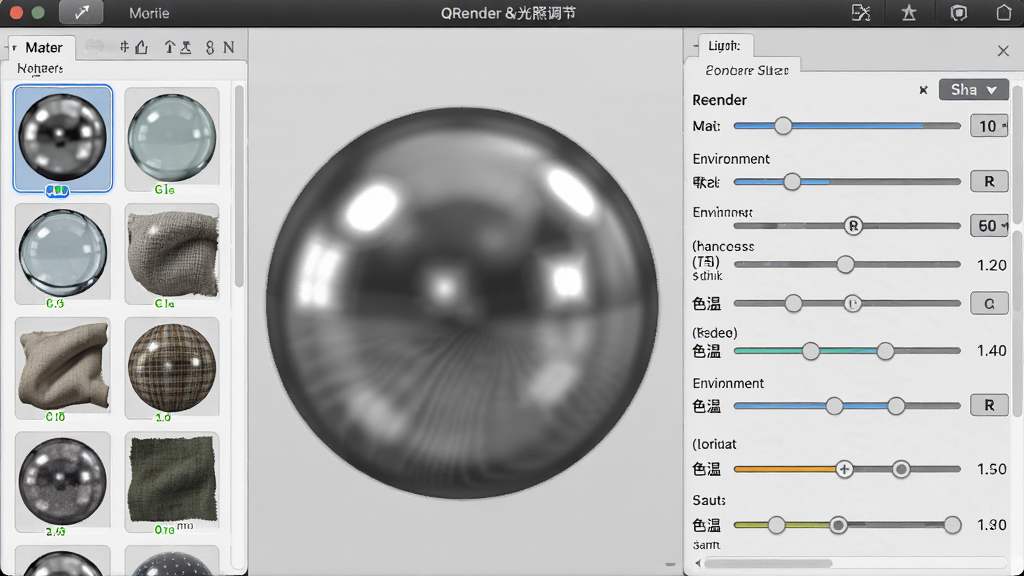
Task: Click the dark-dot handle on Sauts slider
Action: [839, 524]
